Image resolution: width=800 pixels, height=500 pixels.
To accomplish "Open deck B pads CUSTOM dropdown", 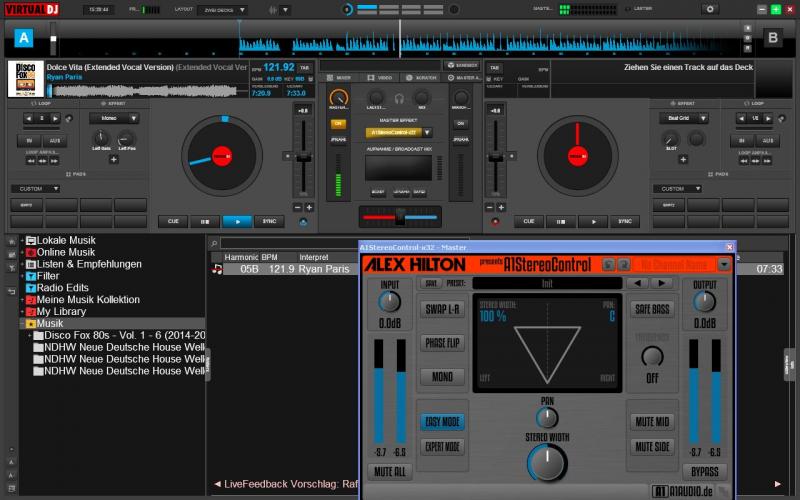I will (677, 189).
